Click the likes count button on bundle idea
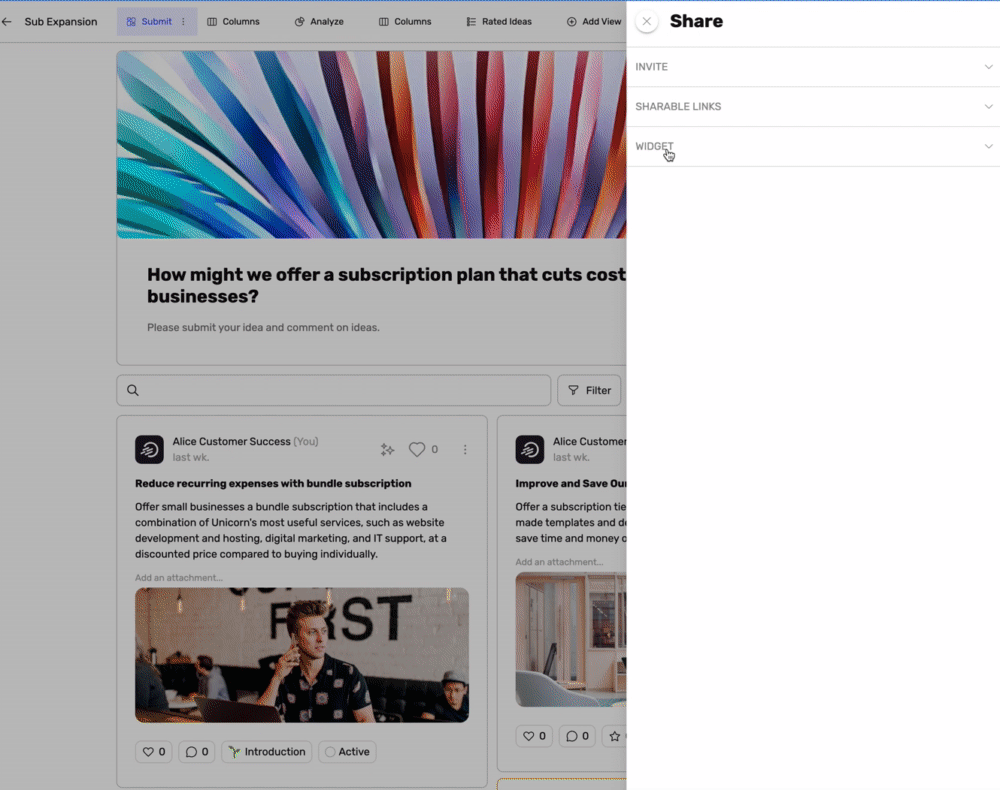The width and height of the screenshot is (1000, 790). [x=154, y=752]
